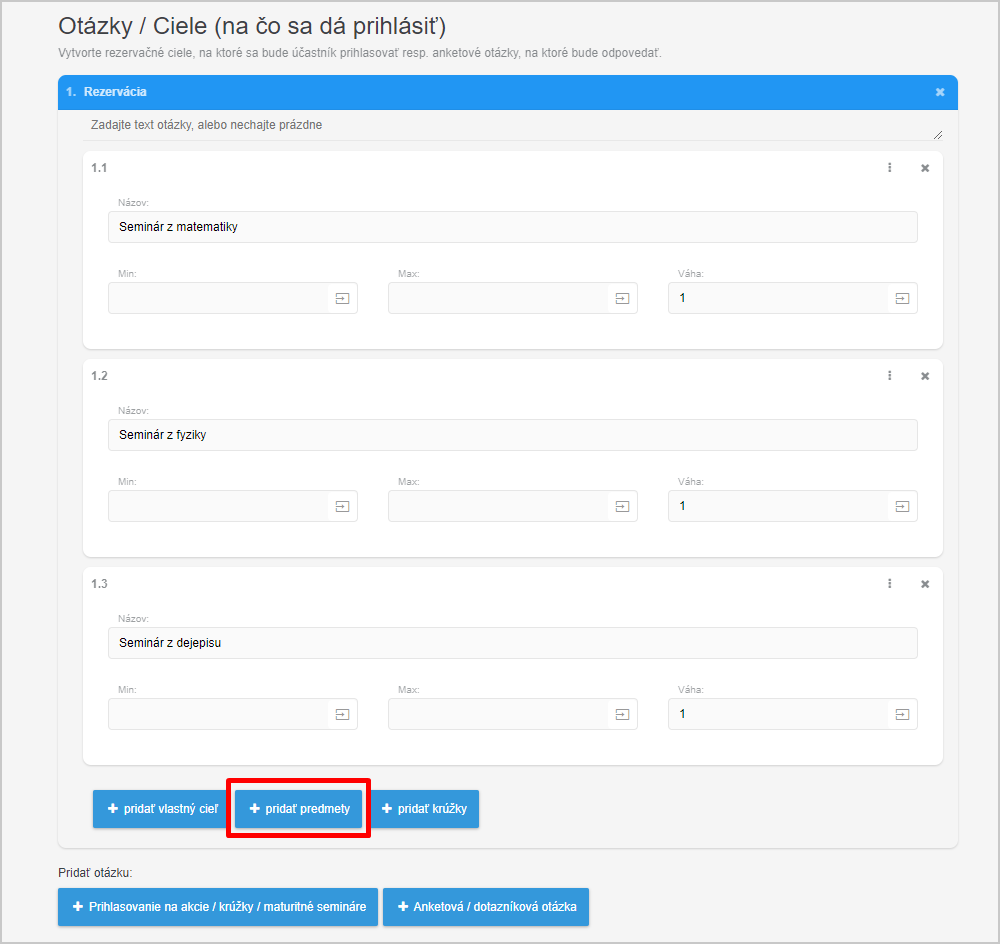Screen dimensions: 1000x944
Task: Add a custom target with pridať vlastný cieľ
Action: [x=161, y=809]
